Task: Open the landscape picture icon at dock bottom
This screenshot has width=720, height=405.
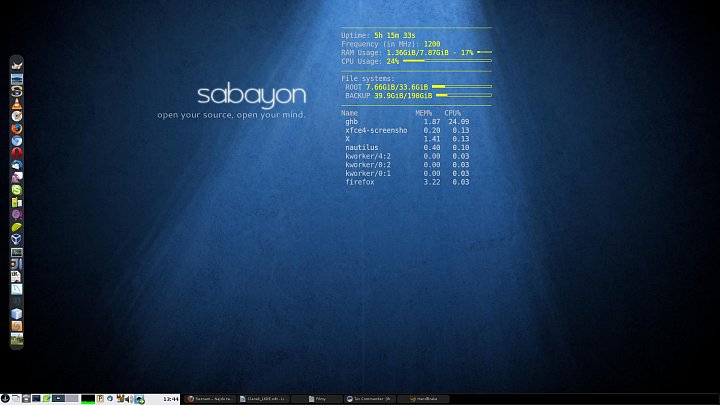Action: (x=17, y=339)
